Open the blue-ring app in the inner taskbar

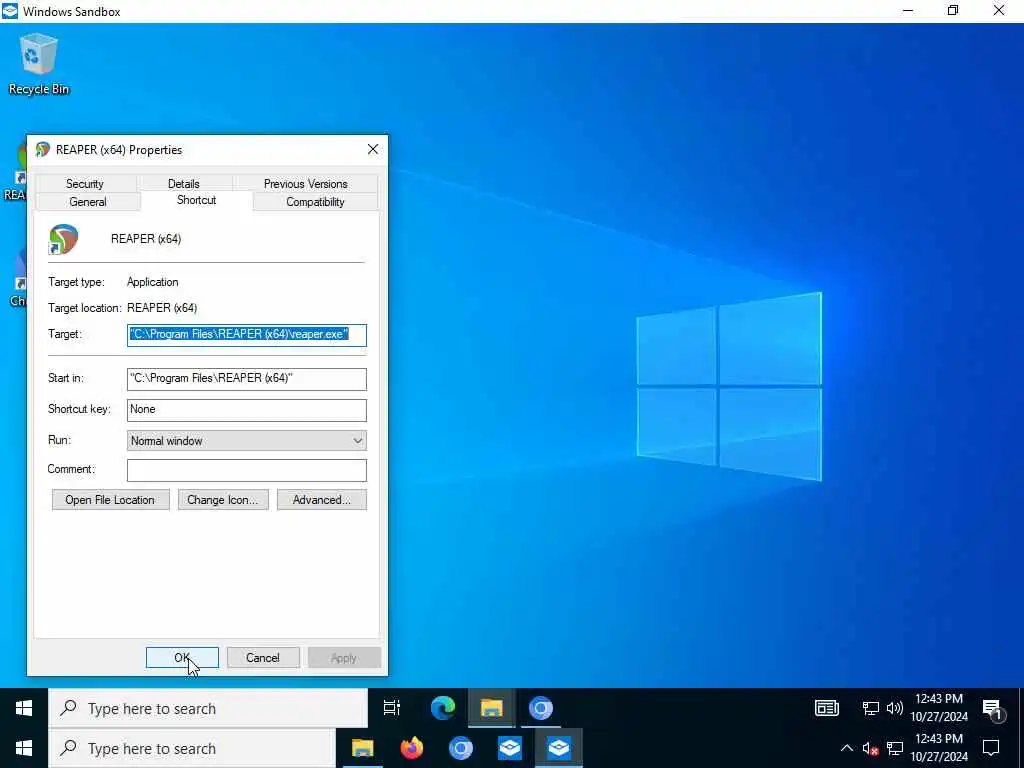point(541,708)
